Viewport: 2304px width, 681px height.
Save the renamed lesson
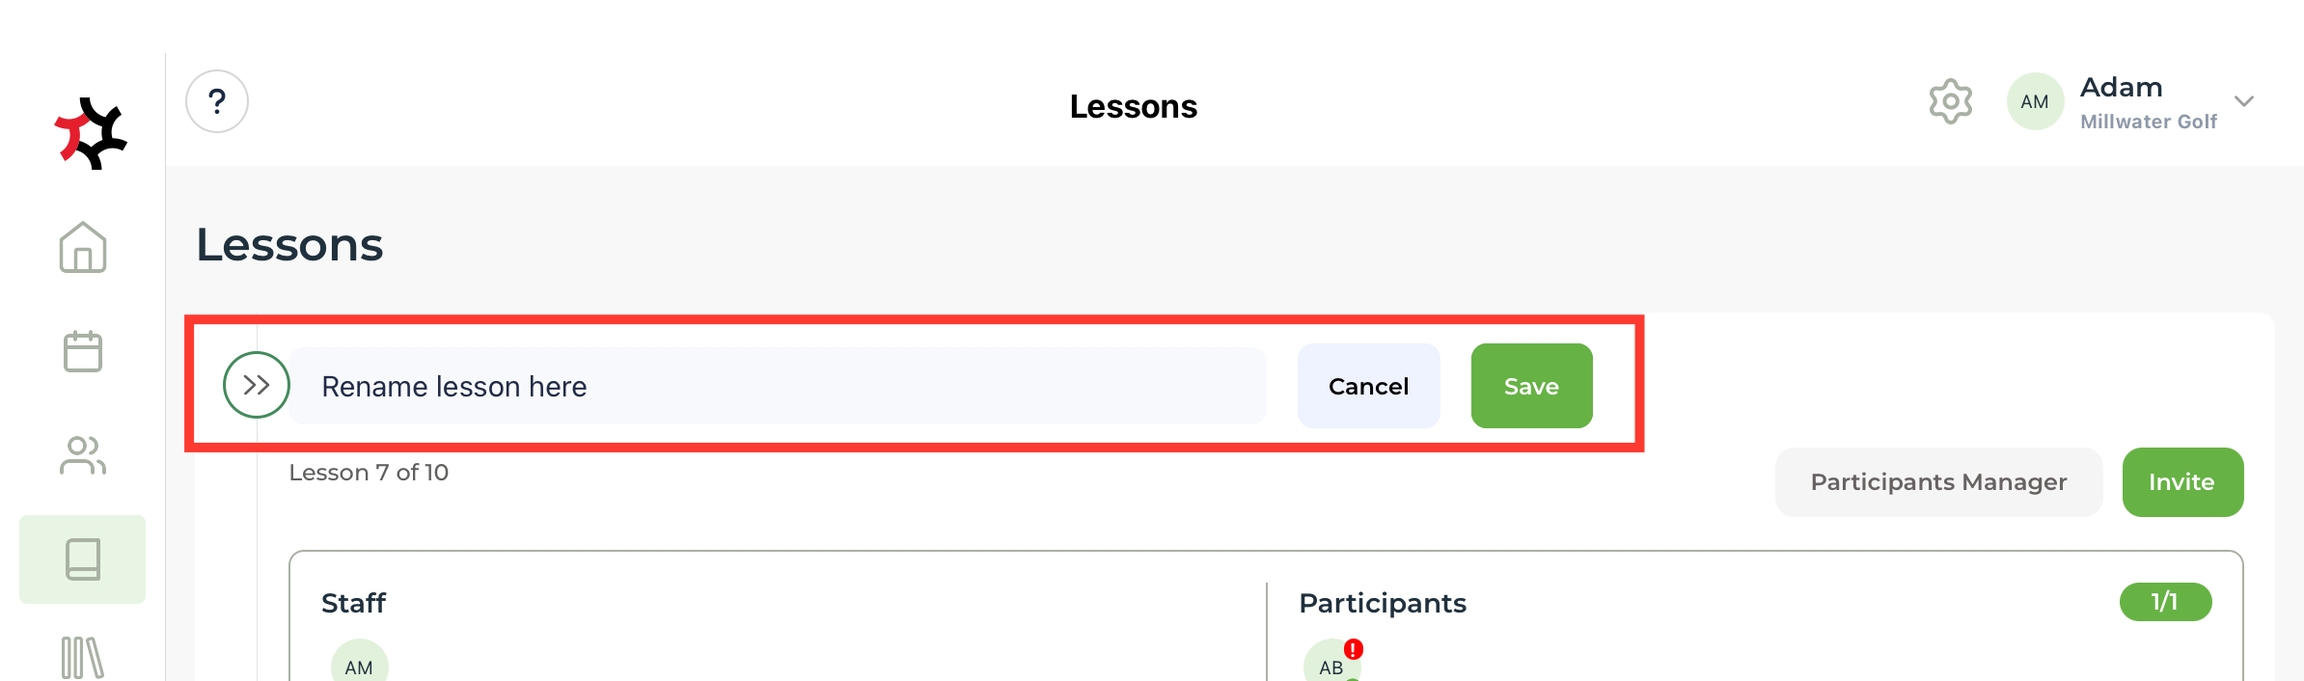click(x=1531, y=386)
